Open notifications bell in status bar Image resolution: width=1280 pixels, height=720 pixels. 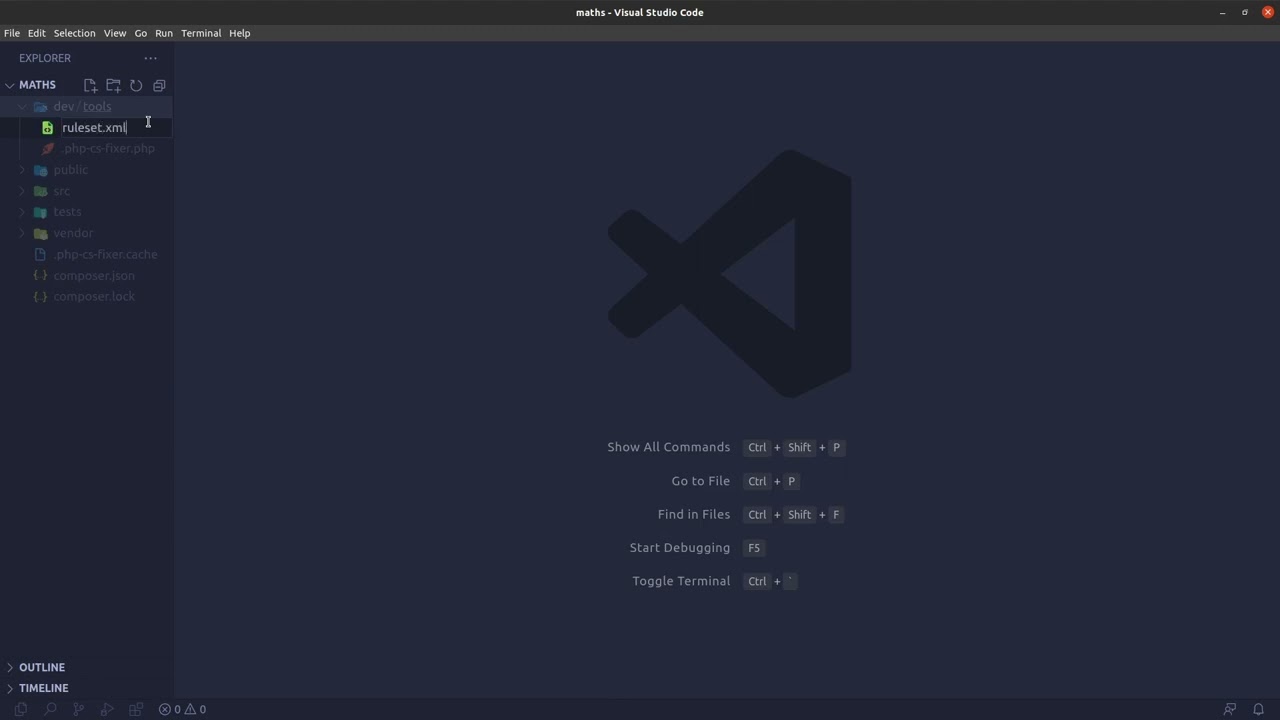pos(1259,709)
